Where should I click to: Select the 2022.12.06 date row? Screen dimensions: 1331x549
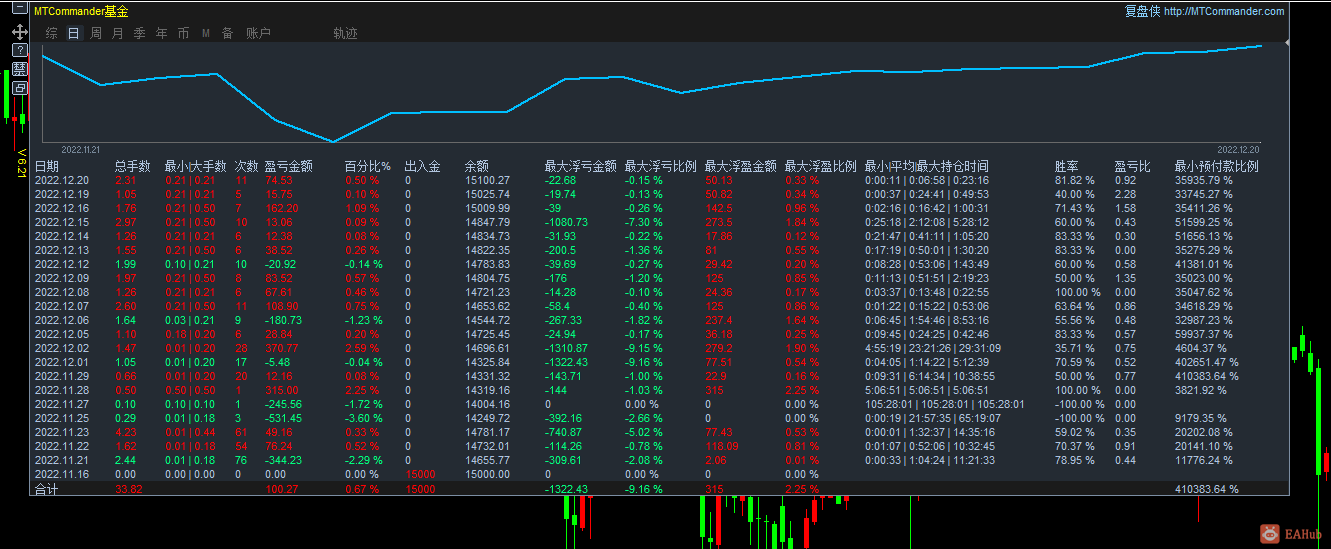click(x=62, y=320)
